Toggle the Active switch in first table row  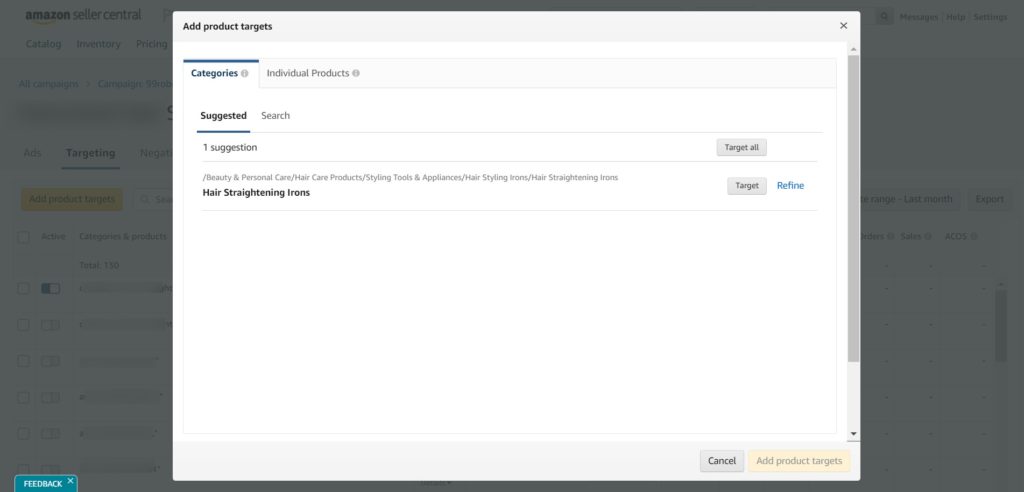click(50, 288)
